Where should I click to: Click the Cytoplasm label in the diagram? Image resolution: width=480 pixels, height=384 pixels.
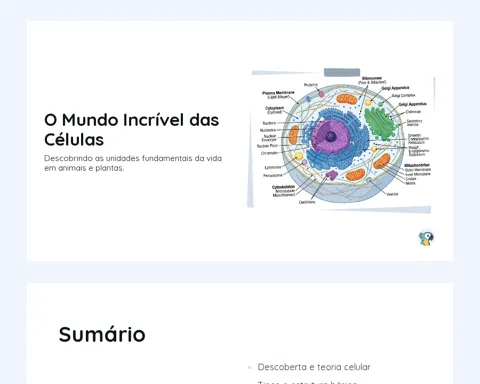[x=274, y=108]
